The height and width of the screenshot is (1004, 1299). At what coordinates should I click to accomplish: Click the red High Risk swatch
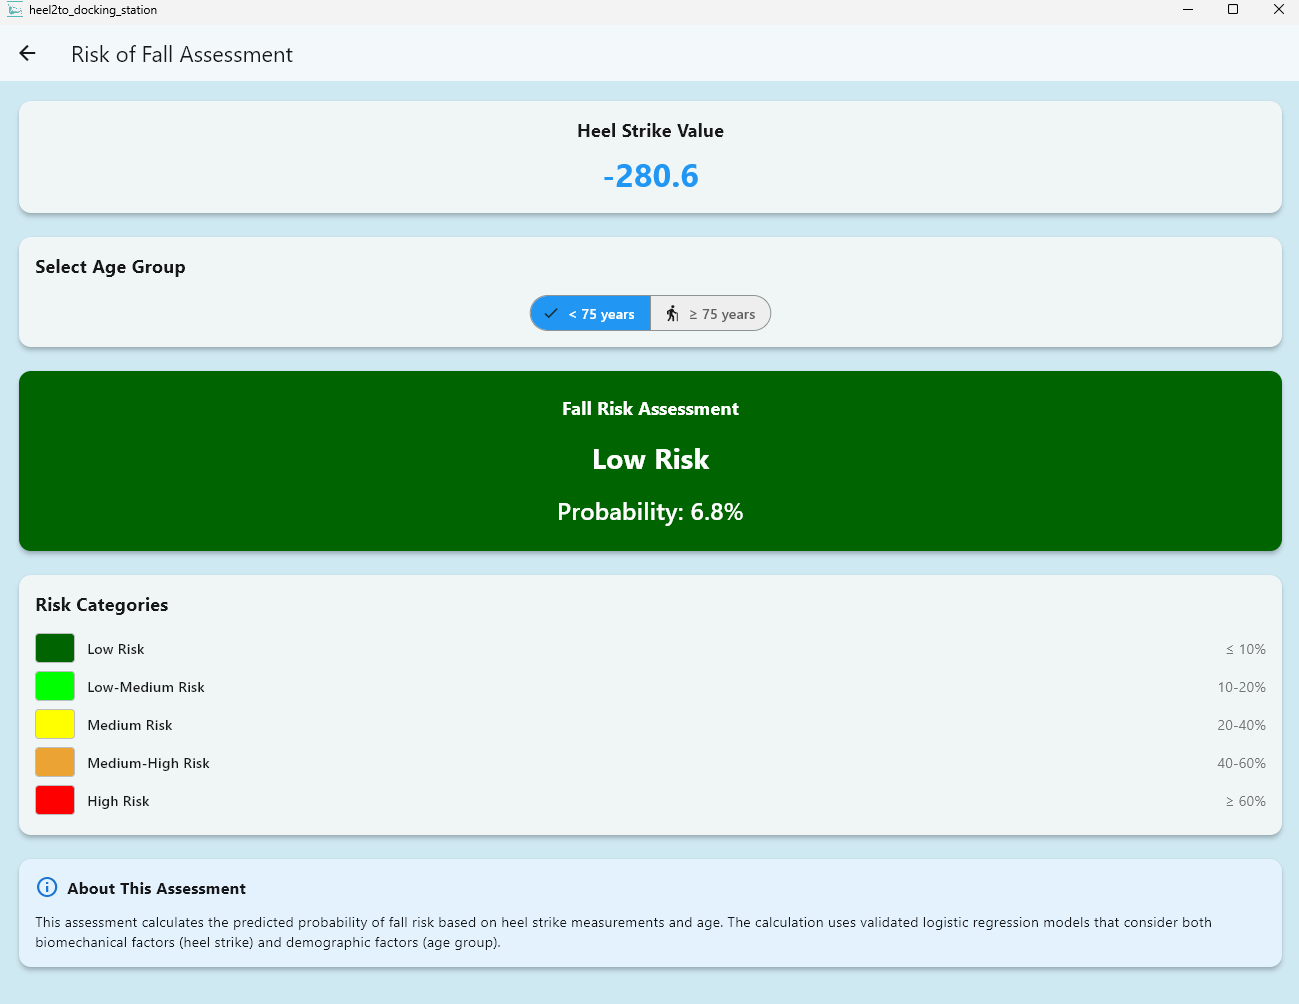[55, 800]
